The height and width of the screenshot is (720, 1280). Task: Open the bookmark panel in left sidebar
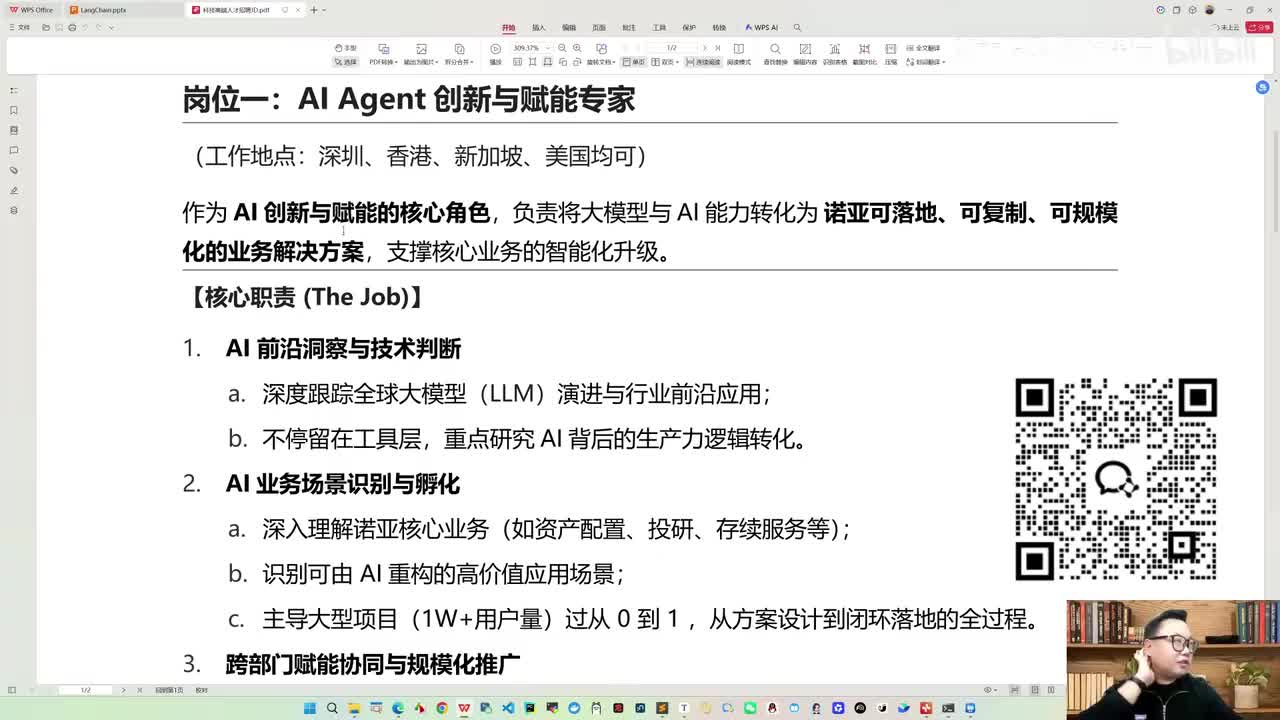13,110
